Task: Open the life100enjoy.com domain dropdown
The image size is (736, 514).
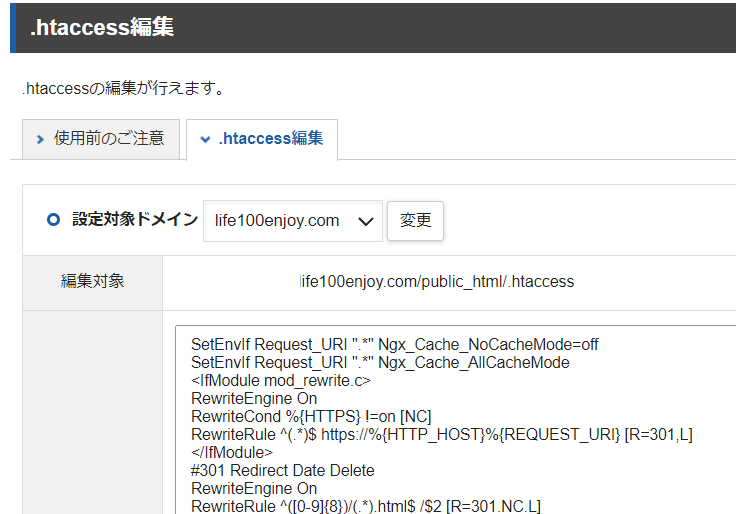Action: (x=293, y=221)
